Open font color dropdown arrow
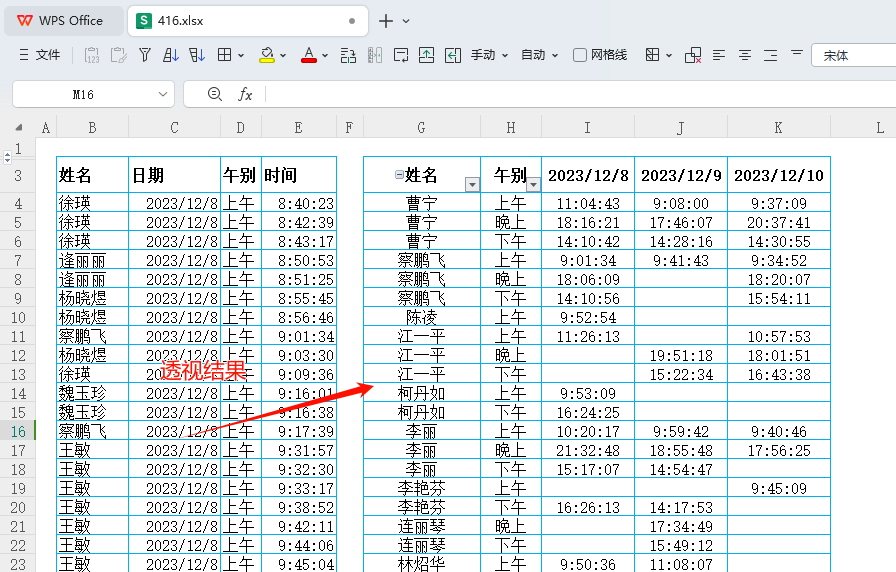Screen dimensions: 896x572 tap(325, 55)
